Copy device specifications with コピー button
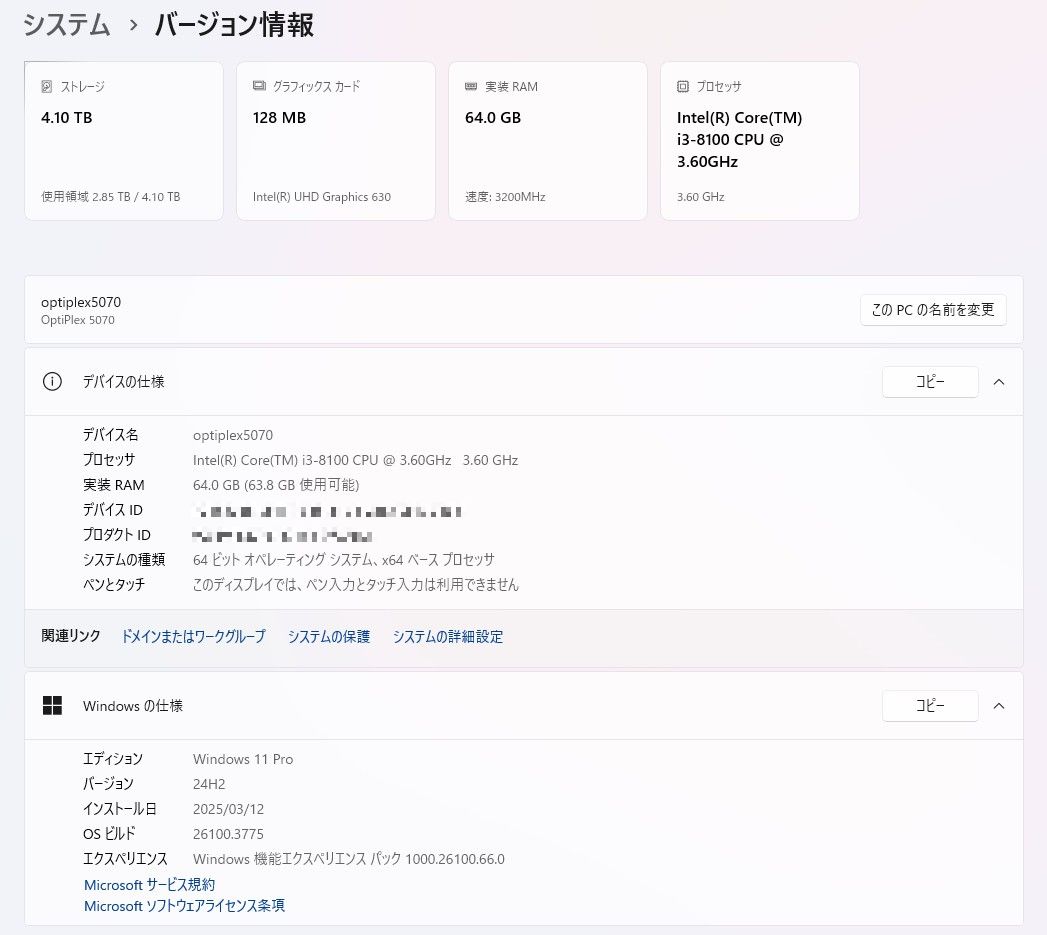This screenshot has width=1047, height=935. click(930, 381)
